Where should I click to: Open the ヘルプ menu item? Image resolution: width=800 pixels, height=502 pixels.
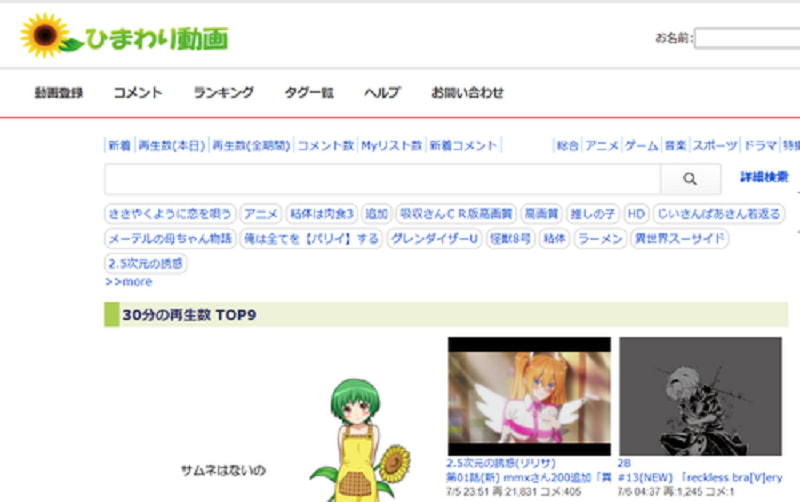point(382,92)
